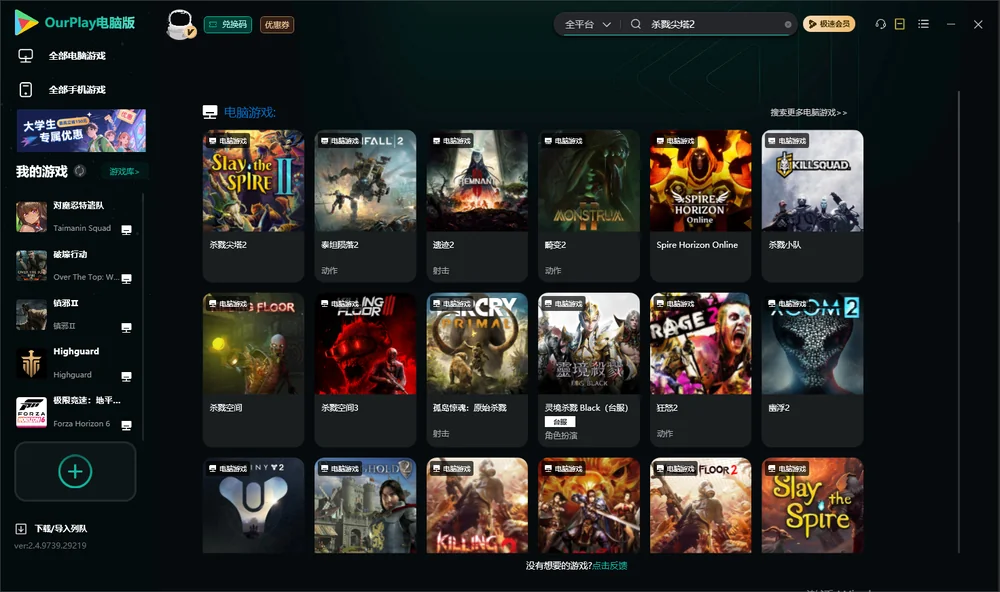Screen dimensions: 1000x592
Task: Open the 灵境杀戮 Black (台服) card
Action: point(589,369)
